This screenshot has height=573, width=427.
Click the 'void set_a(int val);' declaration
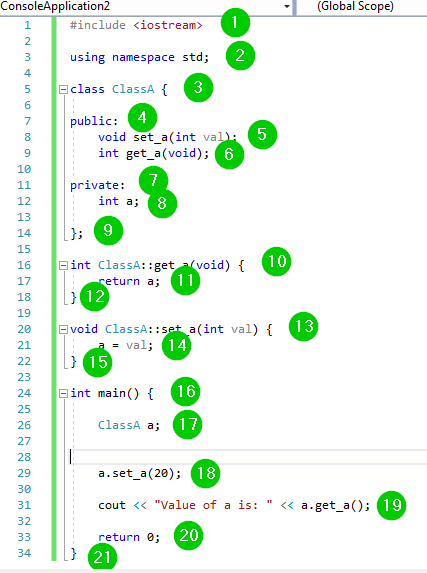pos(167,137)
